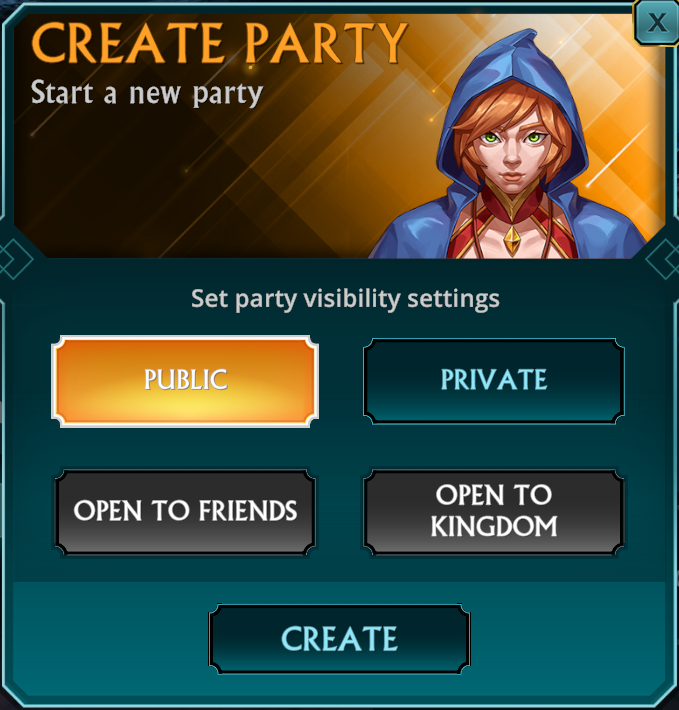Toggle the Open to Friends option
679x710 pixels.
(x=185, y=512)
